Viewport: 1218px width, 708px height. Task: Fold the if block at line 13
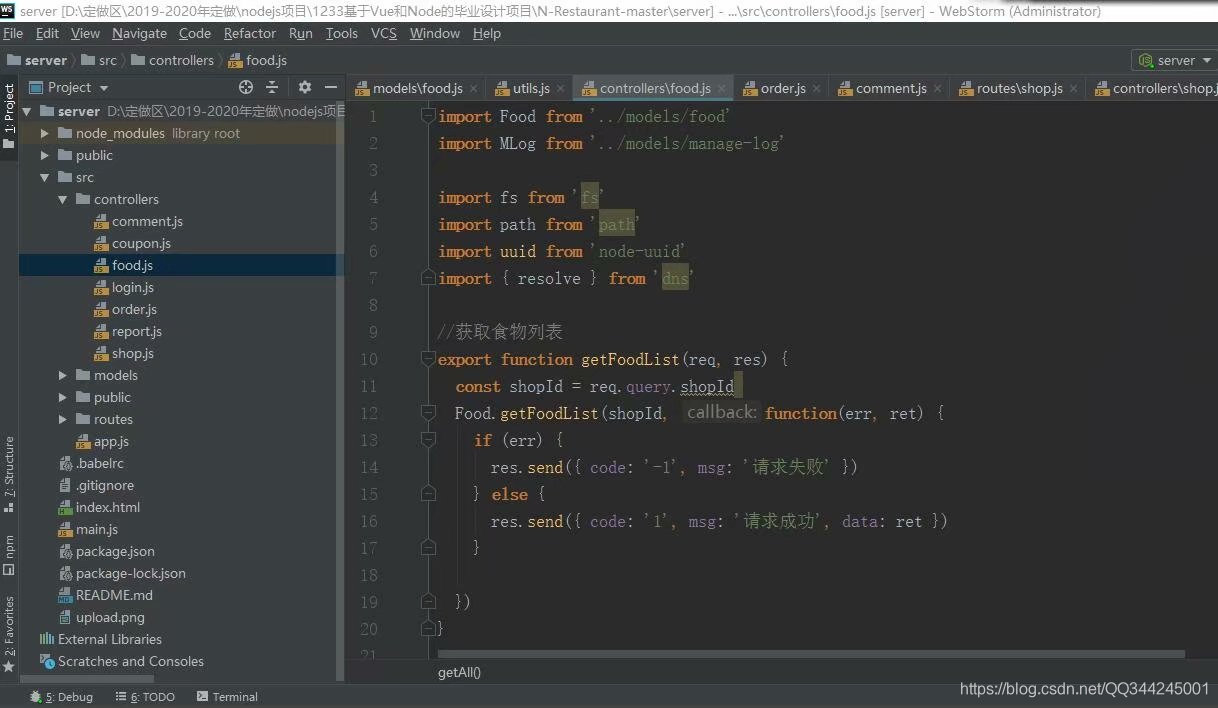(x=429, y=440)
